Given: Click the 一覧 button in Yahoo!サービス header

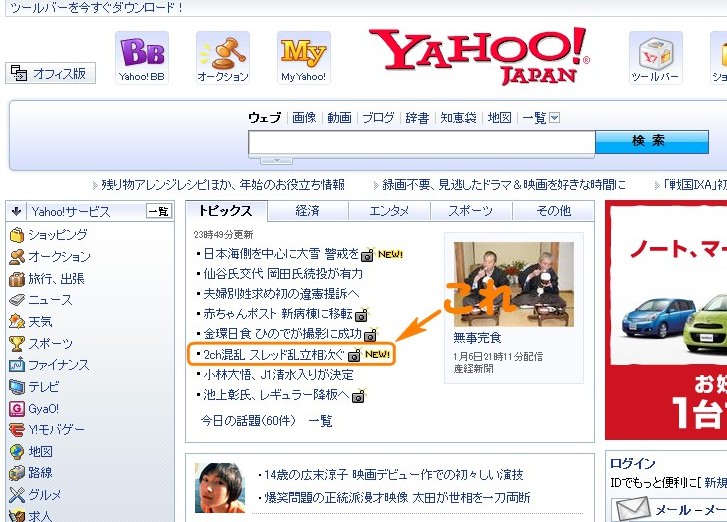Looking at the screenshot, I should [x=159, y=212].
